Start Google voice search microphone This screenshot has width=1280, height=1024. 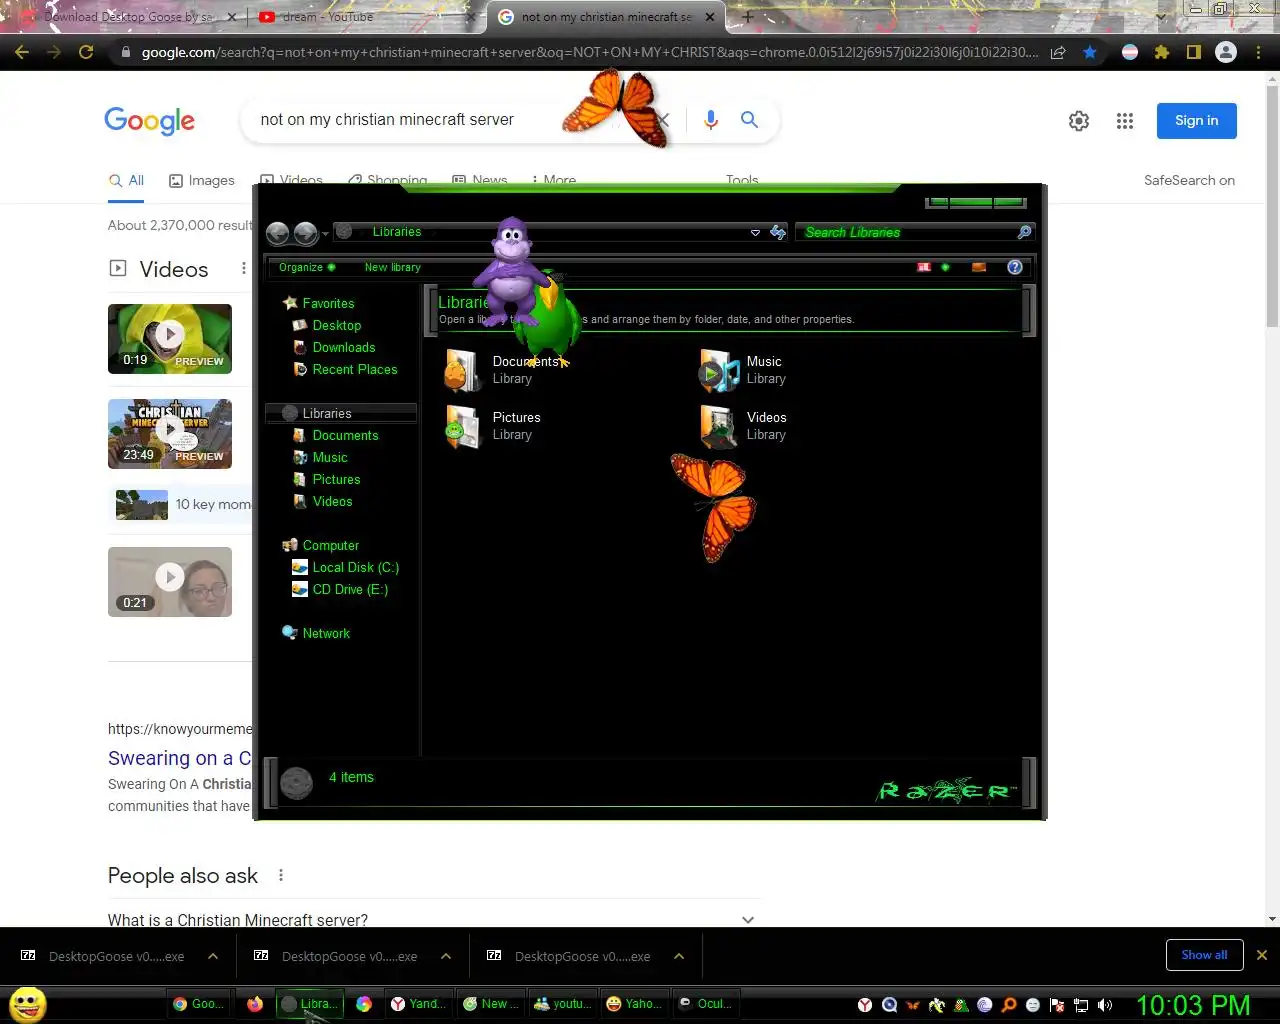click(x=711, y=120)
